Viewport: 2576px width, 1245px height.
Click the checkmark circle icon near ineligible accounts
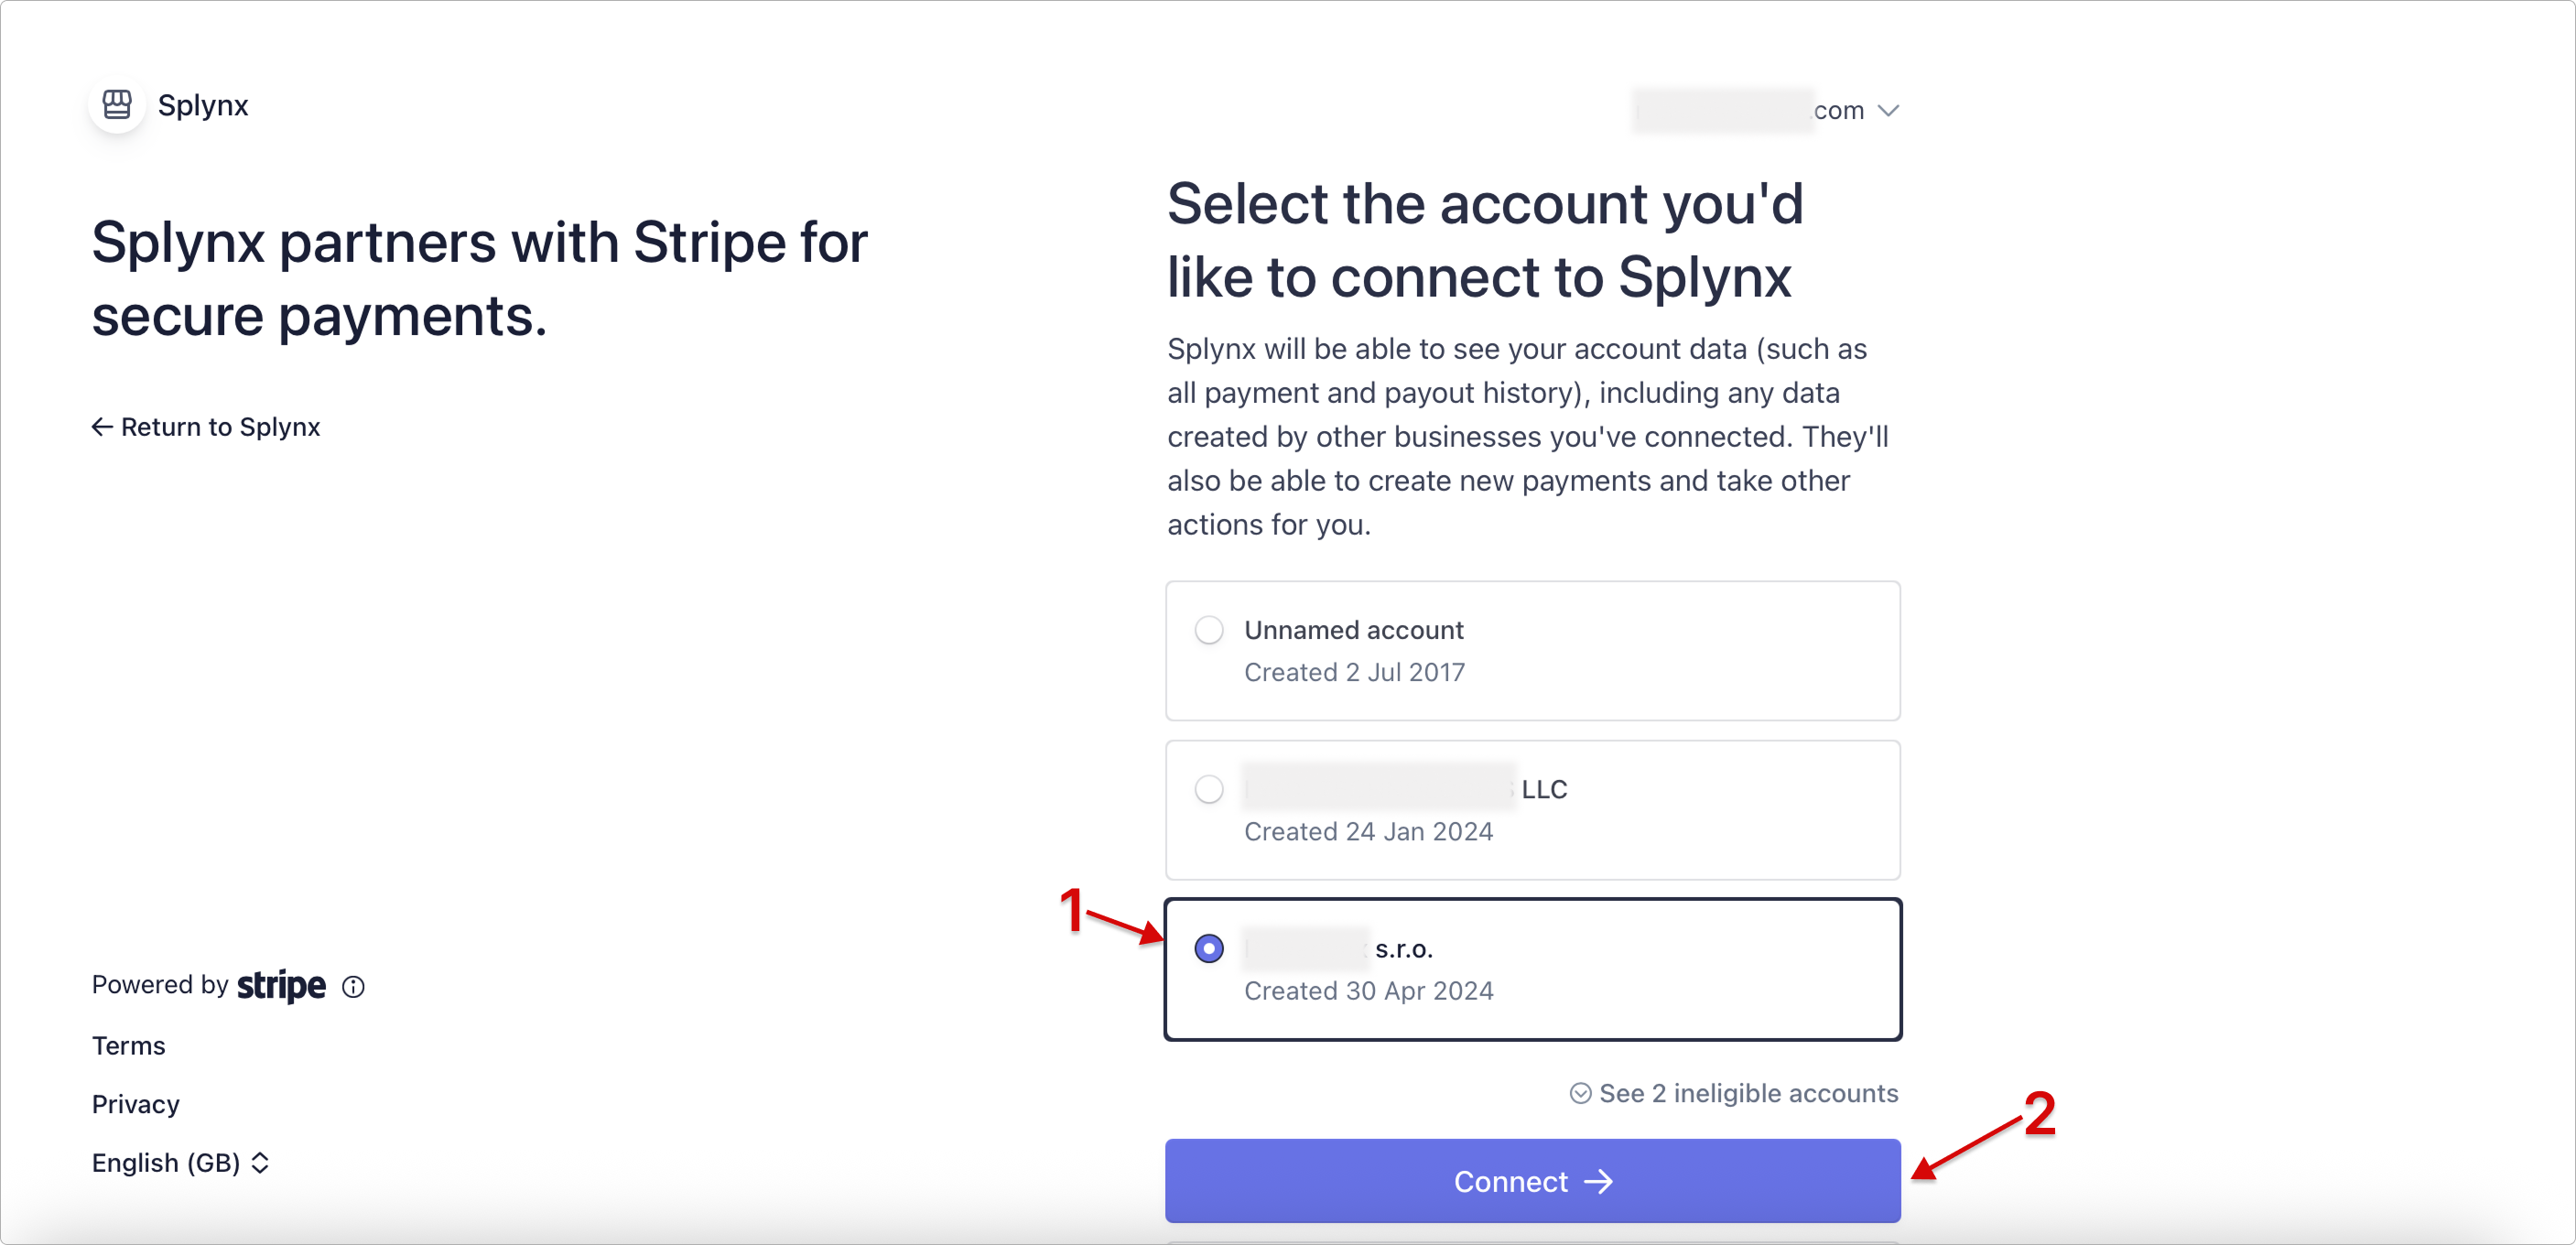click(x=1580, y=1093)
